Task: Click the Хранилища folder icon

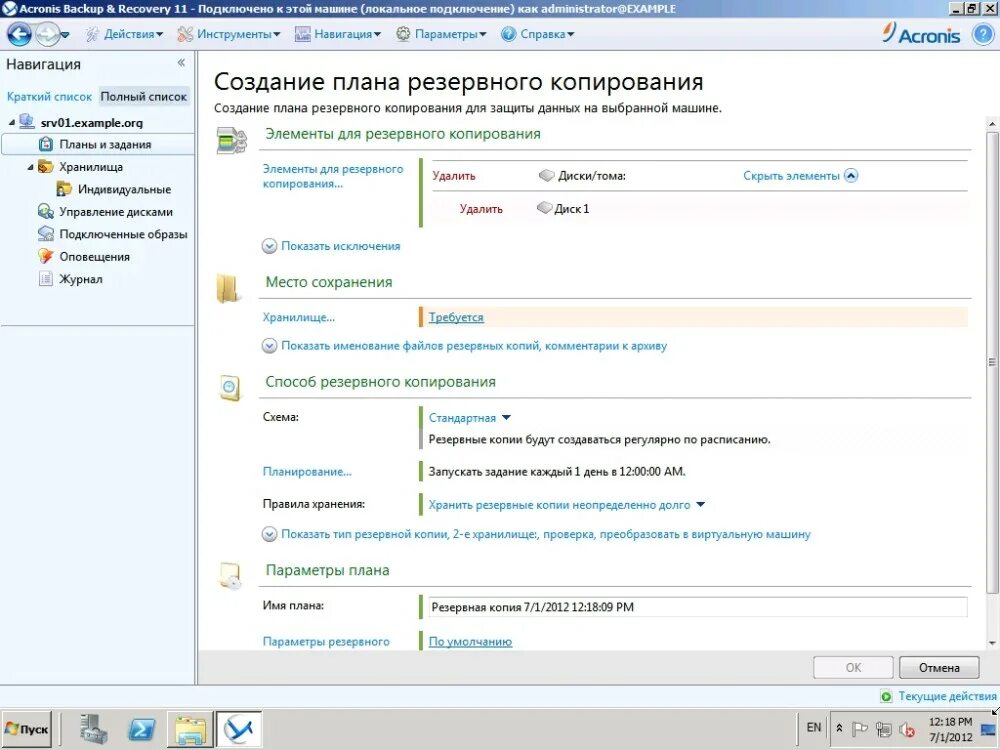Action: pos(45,167)
